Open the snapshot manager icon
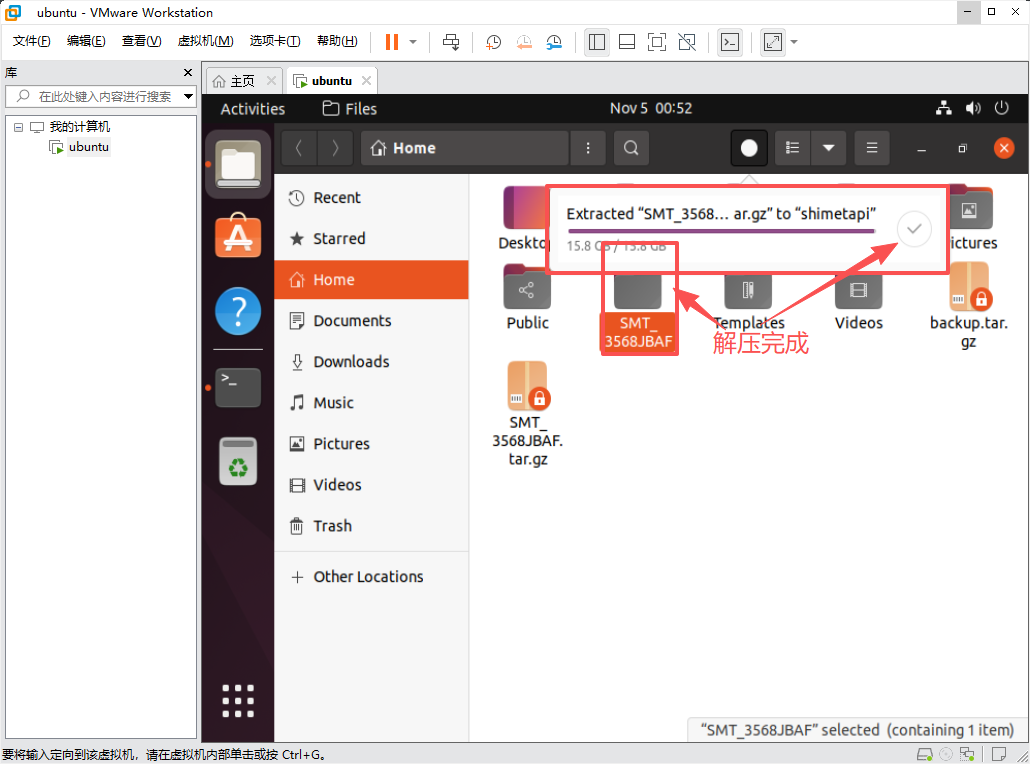The image size is (1030, 764). [x=555, y=42]
